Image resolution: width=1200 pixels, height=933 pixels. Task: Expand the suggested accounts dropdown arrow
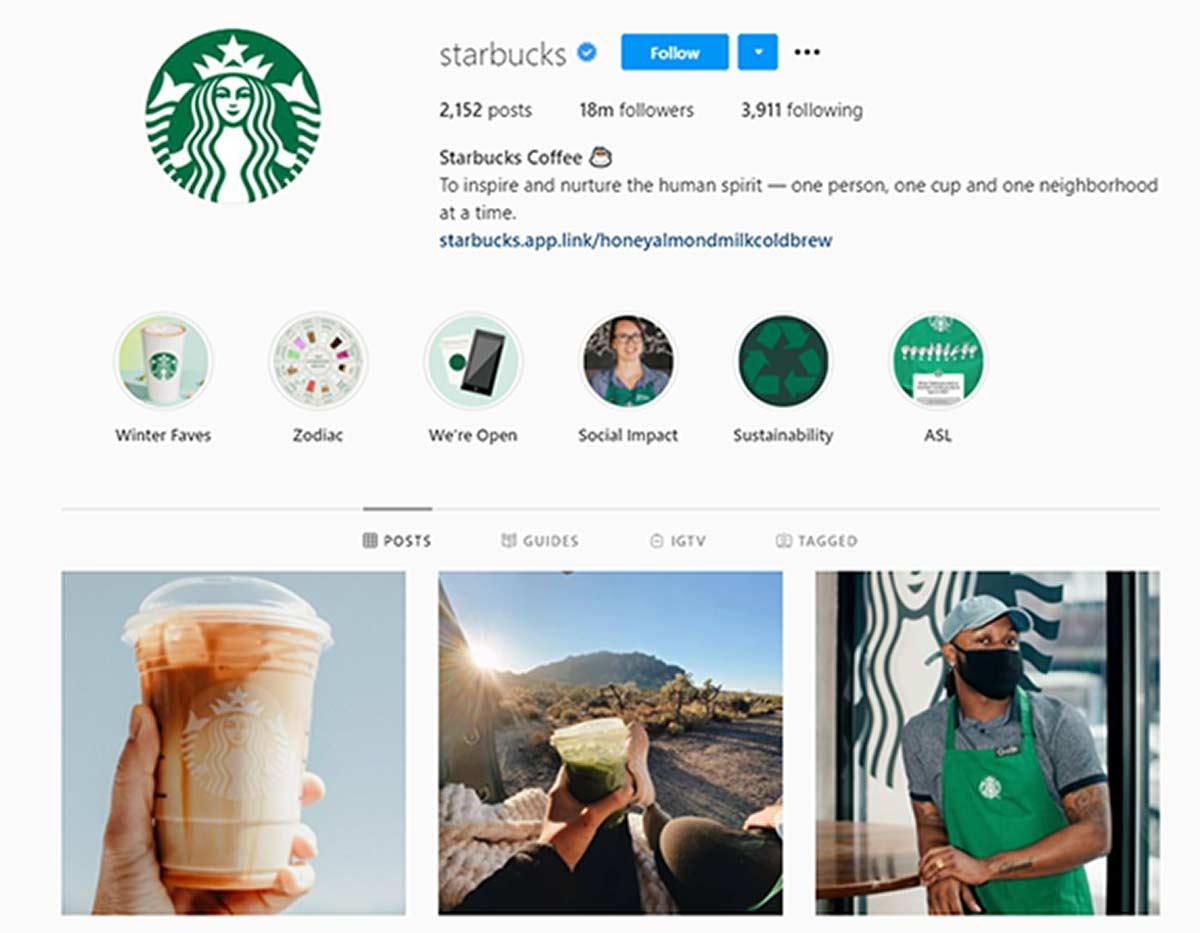tap(758, 52)
